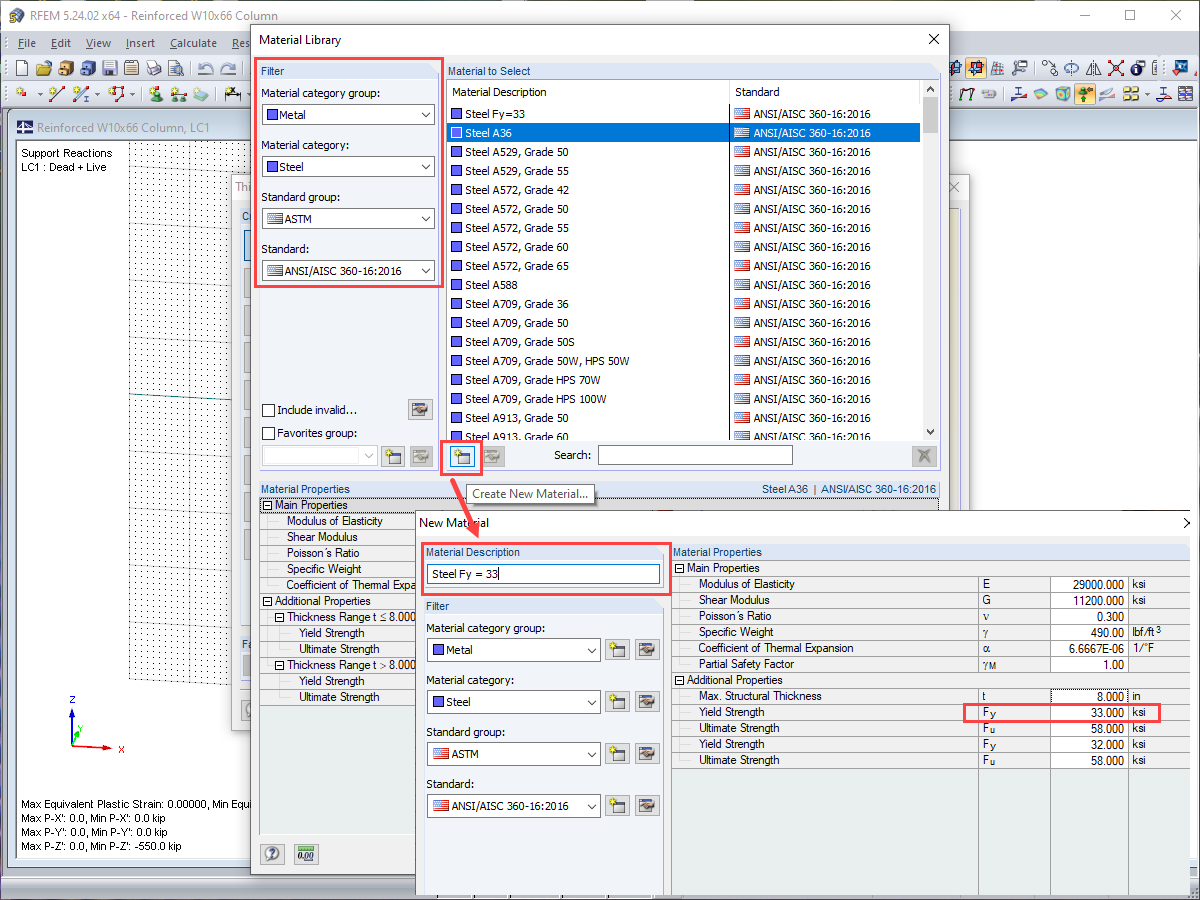1200x900 pixels.
Task: Open the File menu
Action: [27, 43]
